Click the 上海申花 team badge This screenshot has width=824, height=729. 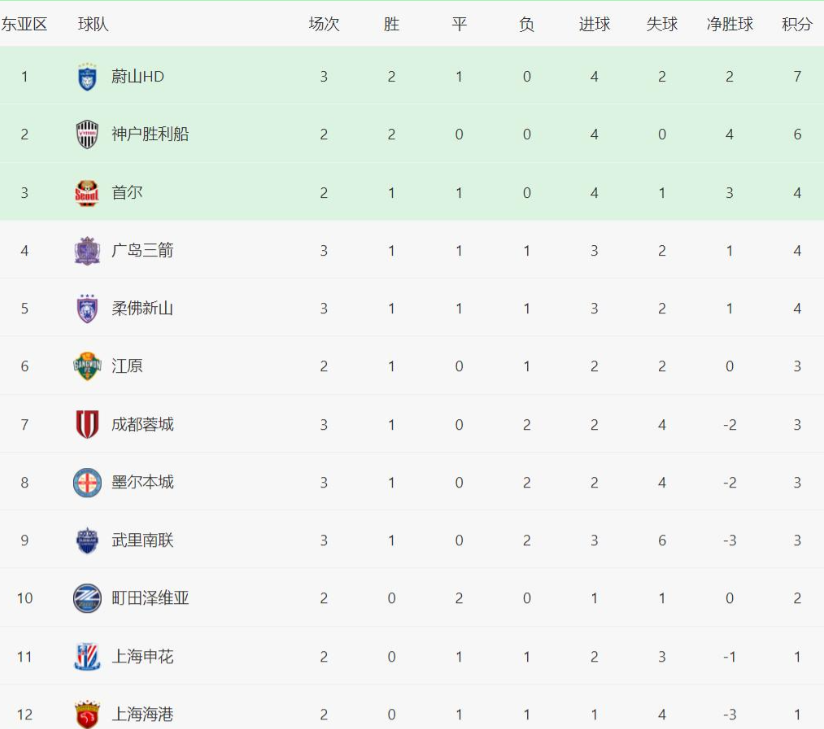88,657
